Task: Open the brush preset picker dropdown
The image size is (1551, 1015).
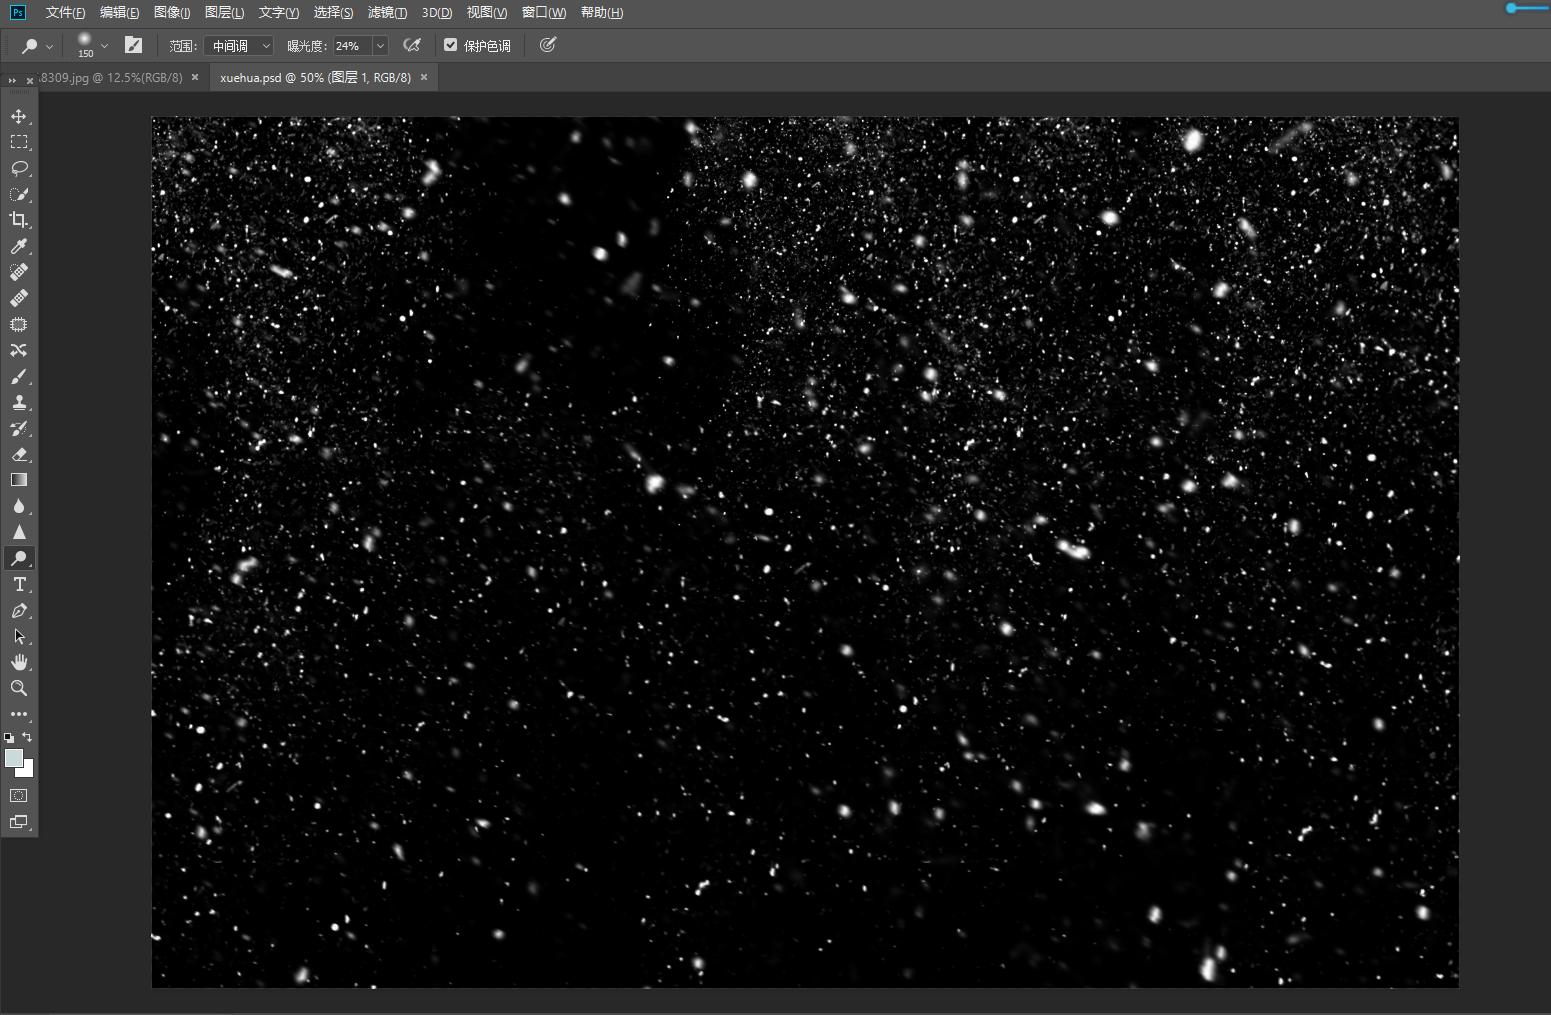Action: tap(104, 46)
